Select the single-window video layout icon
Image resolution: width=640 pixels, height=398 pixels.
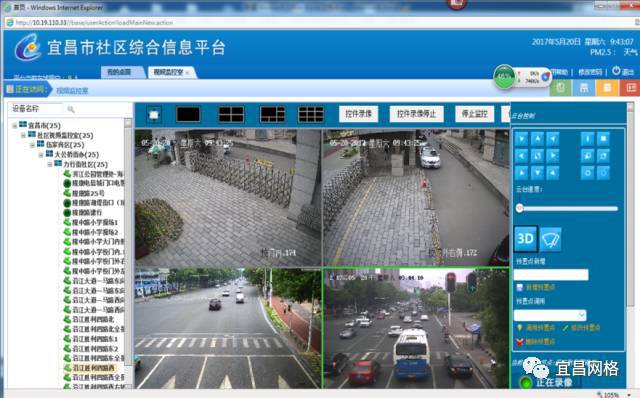[188, 114]
